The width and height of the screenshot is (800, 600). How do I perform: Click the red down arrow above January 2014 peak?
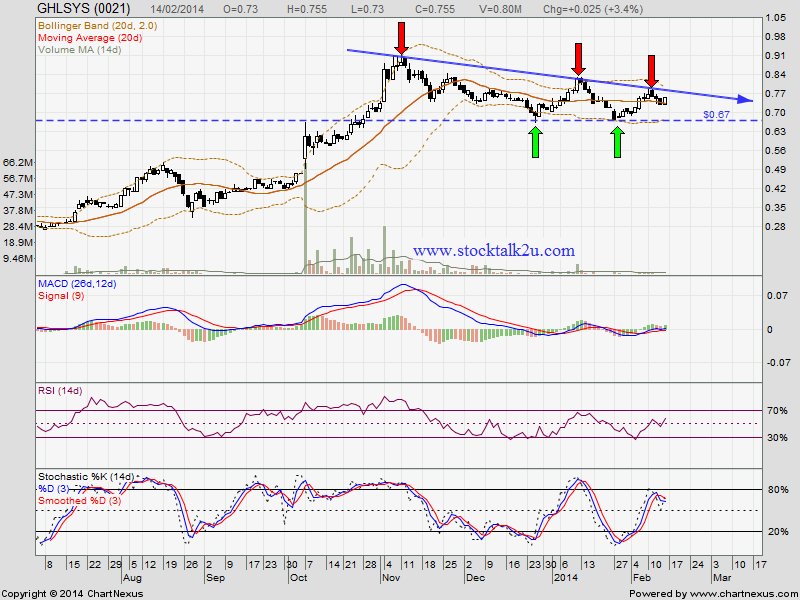tap(578, 60)
